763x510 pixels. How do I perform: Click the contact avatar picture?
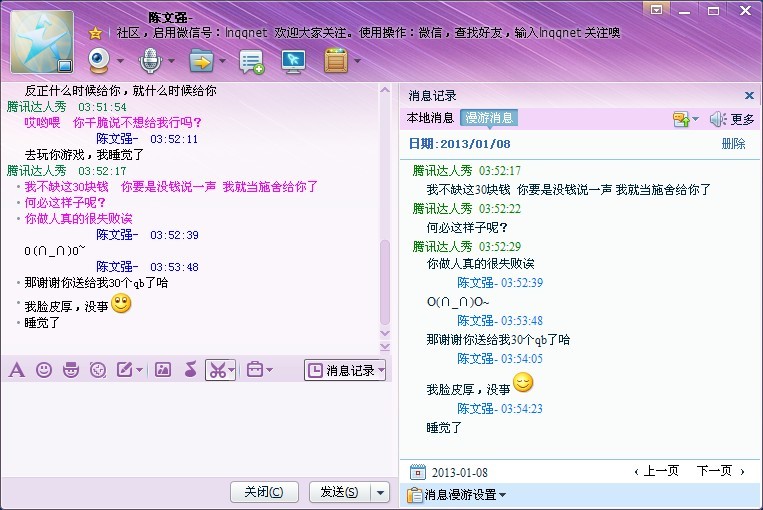(42, 42)
